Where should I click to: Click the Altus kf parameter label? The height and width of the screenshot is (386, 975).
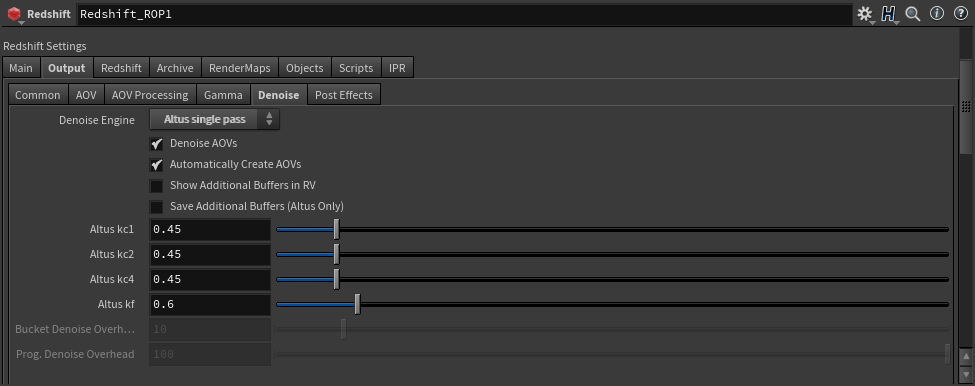click(116, 305)
